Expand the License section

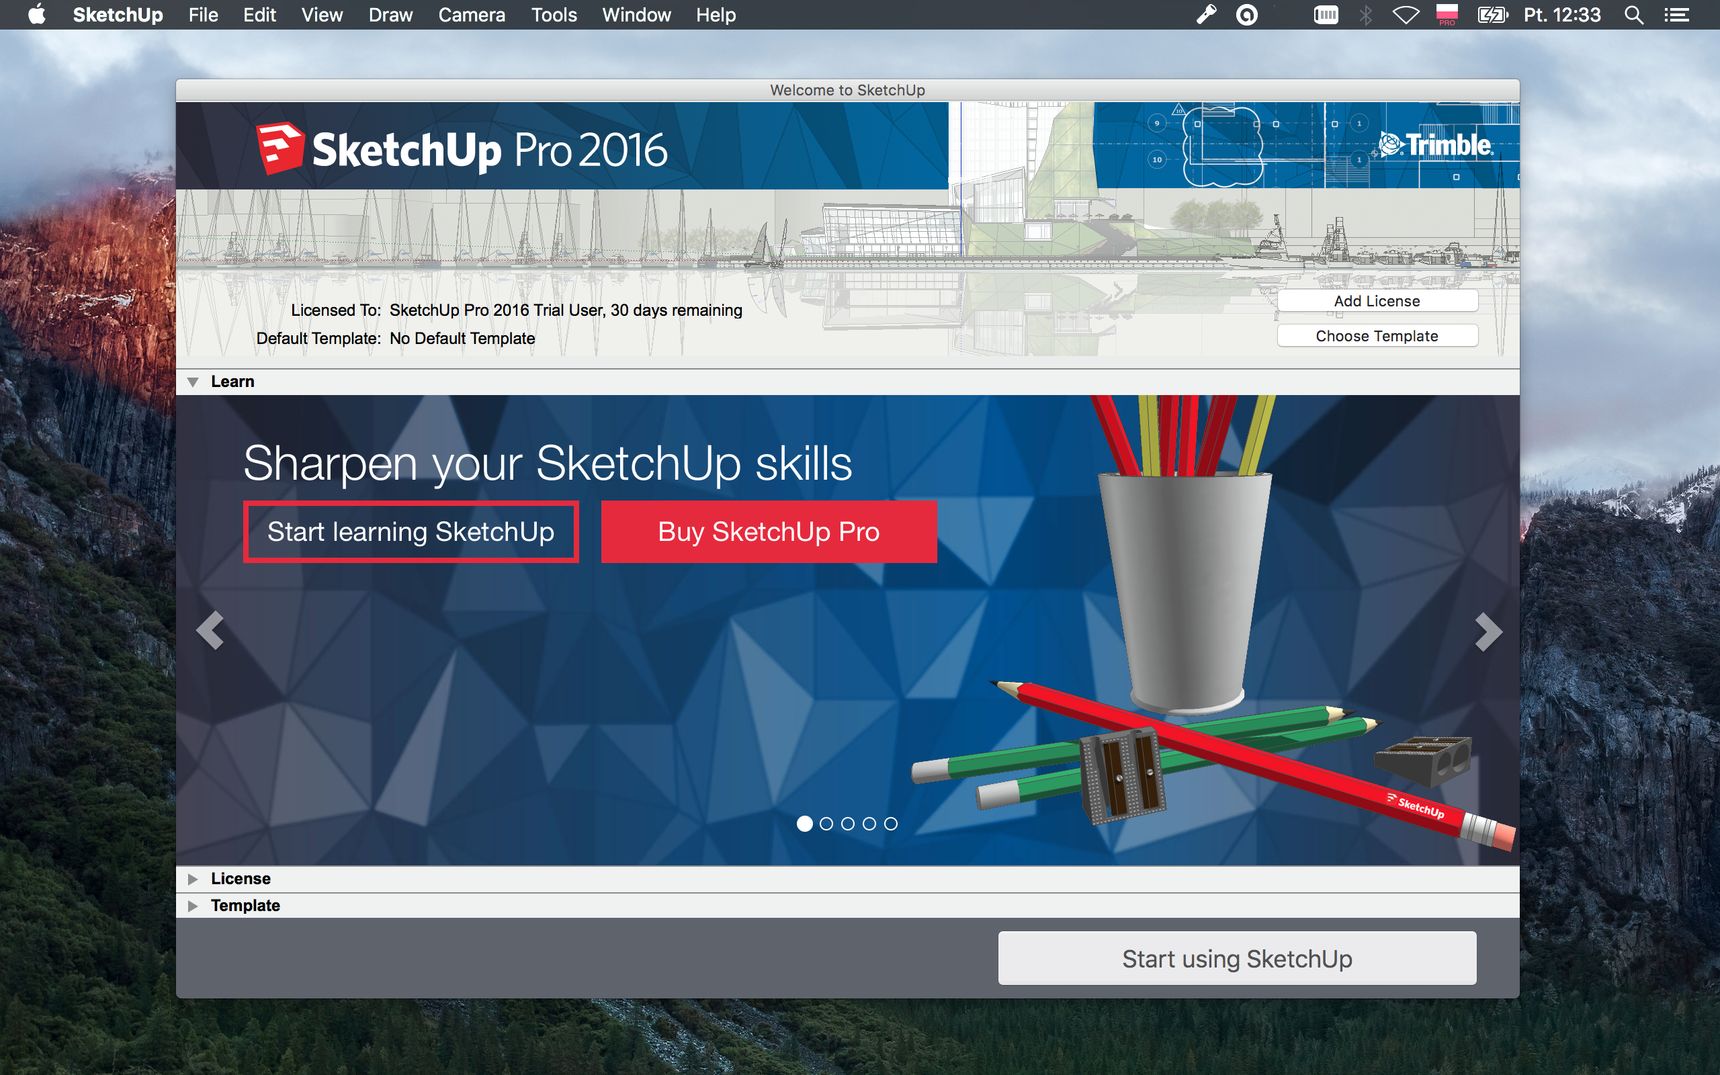(x=193, y=879)
